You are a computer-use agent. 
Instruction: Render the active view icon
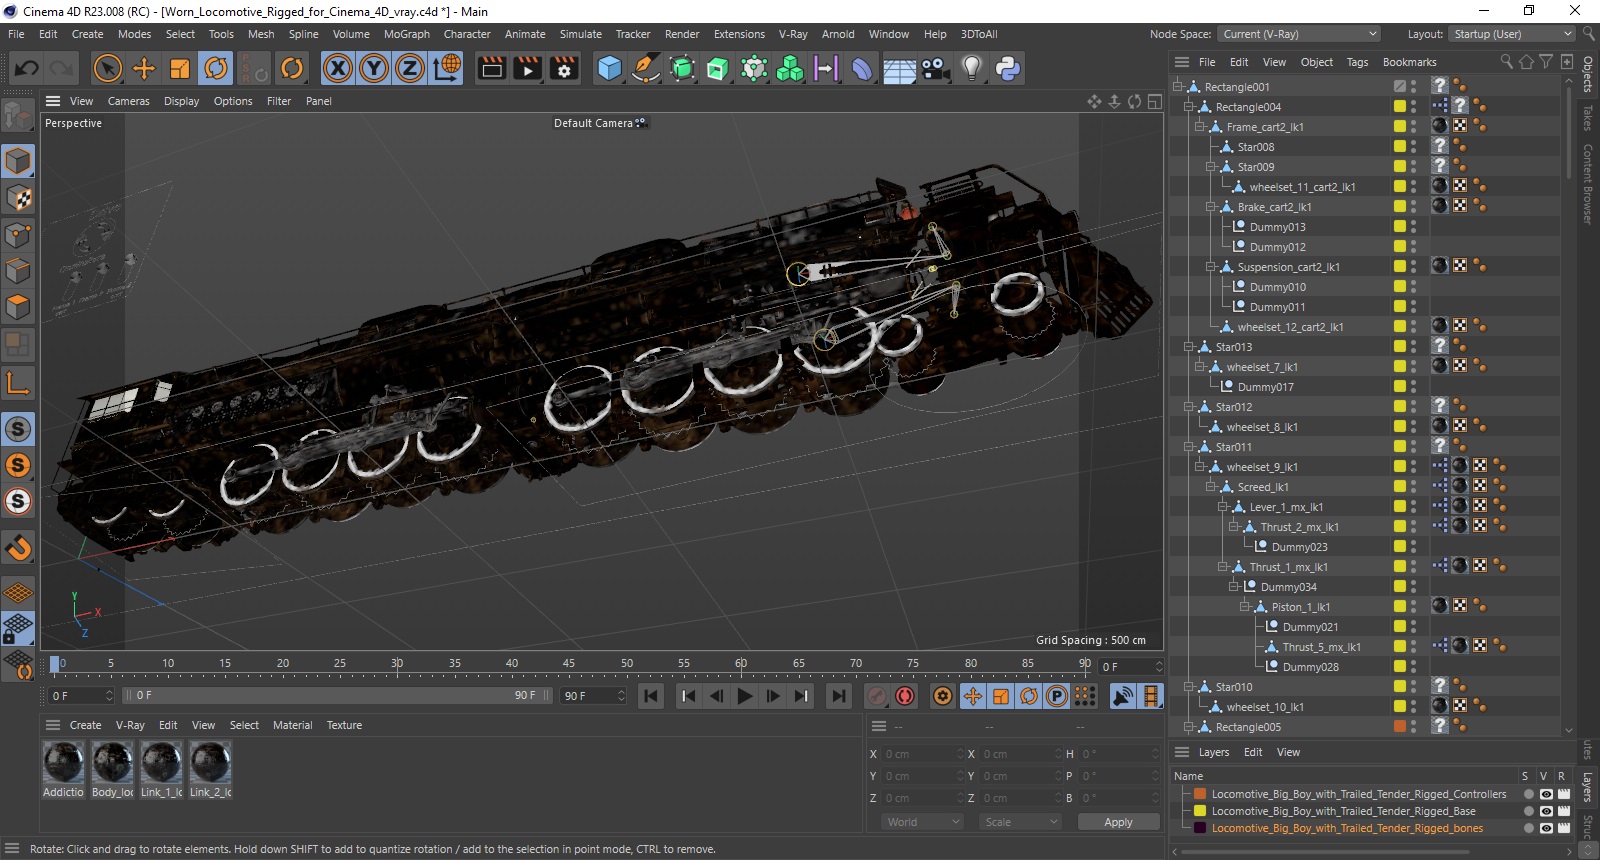pyautogui.click(x=491, y=68)
